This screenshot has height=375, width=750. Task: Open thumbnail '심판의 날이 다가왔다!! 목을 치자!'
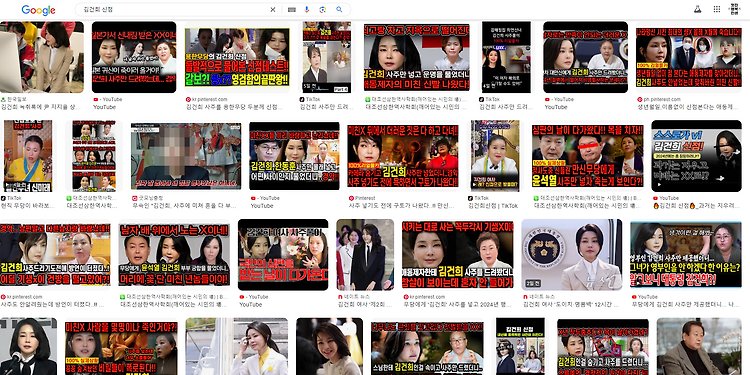[x=587, y=156]
